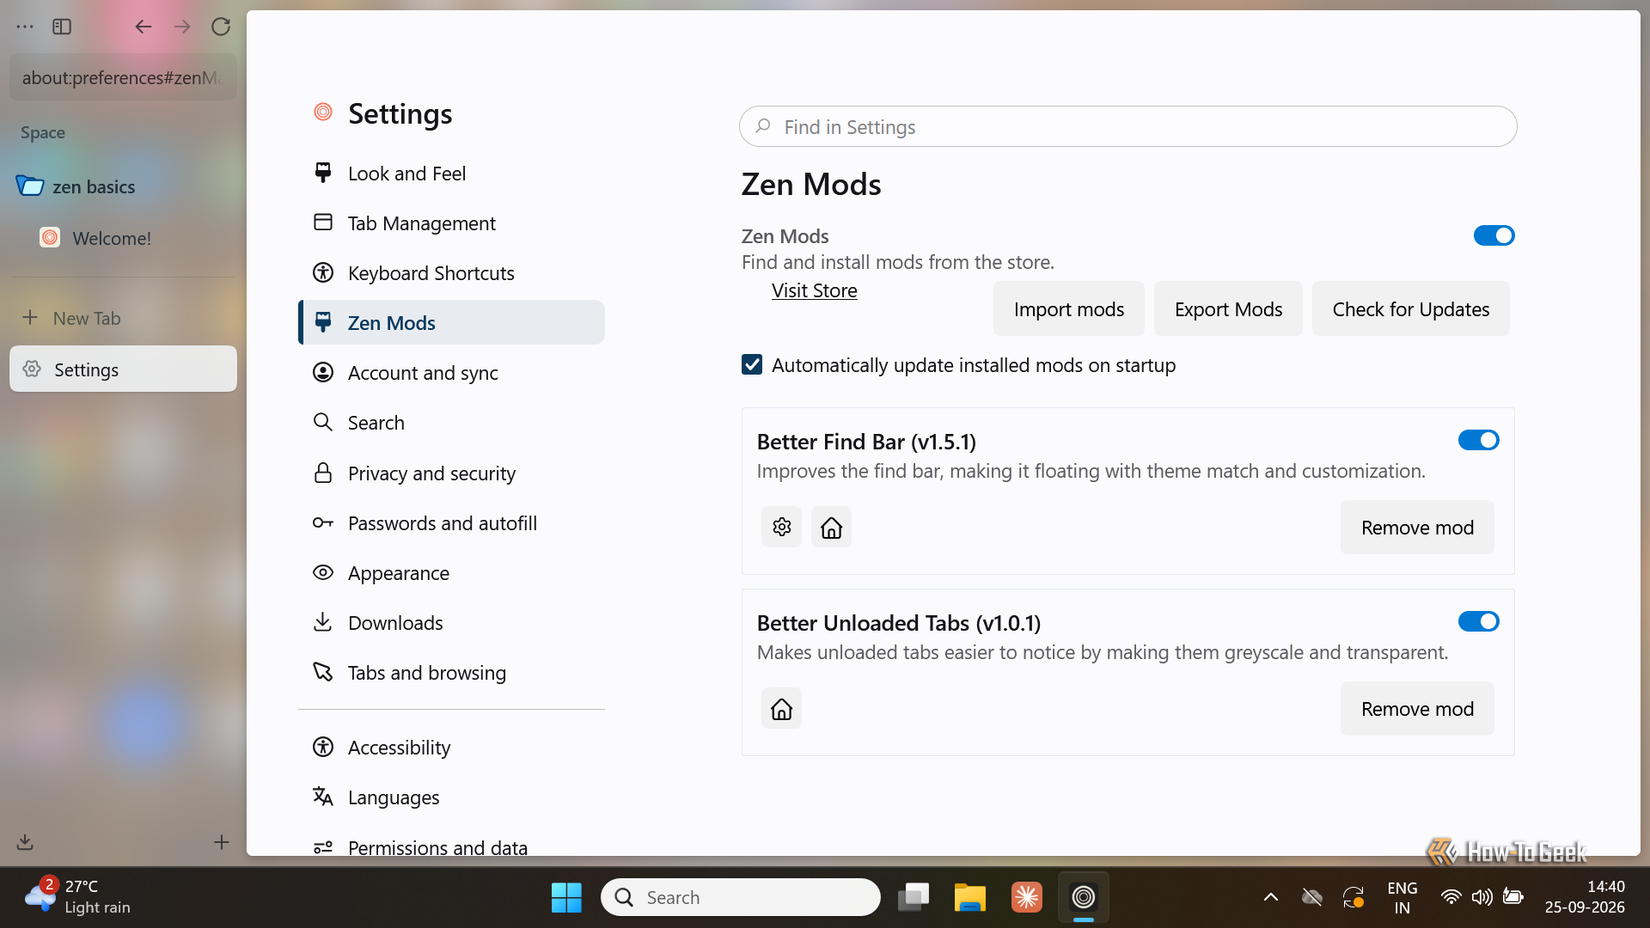Open the Windows Start menu

point(567,897)
